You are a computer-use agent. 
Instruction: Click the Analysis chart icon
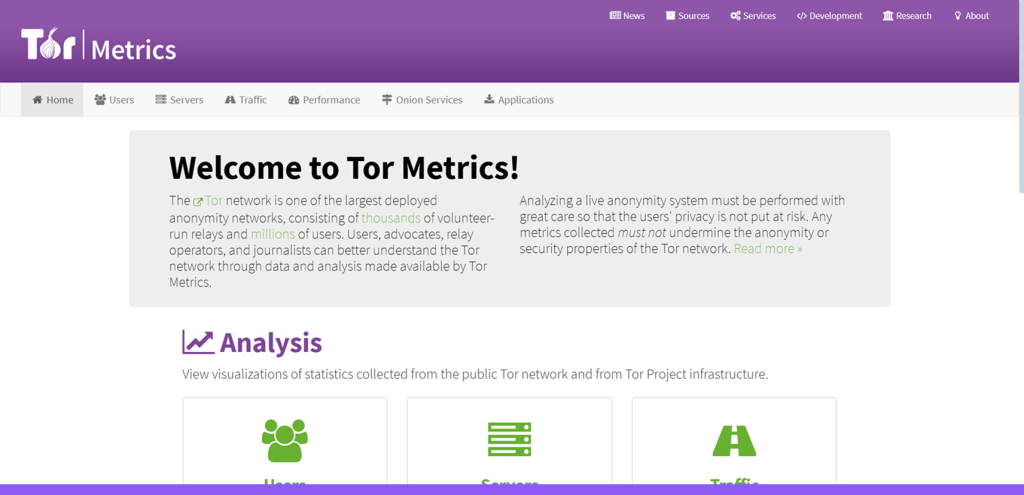[x=198, y=342]
